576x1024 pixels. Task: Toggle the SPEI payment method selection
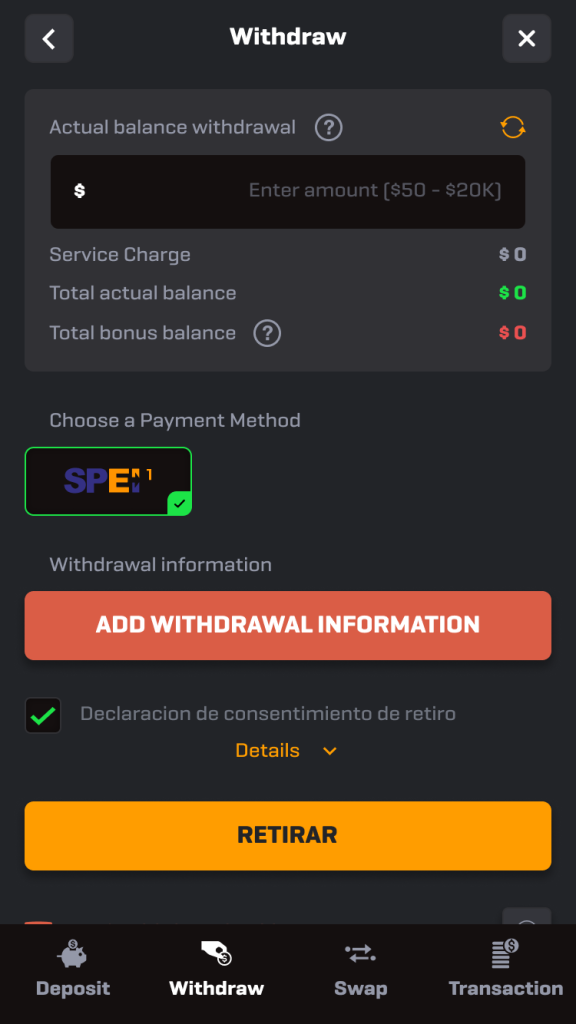pyautogui.click(x=108, y=481)
